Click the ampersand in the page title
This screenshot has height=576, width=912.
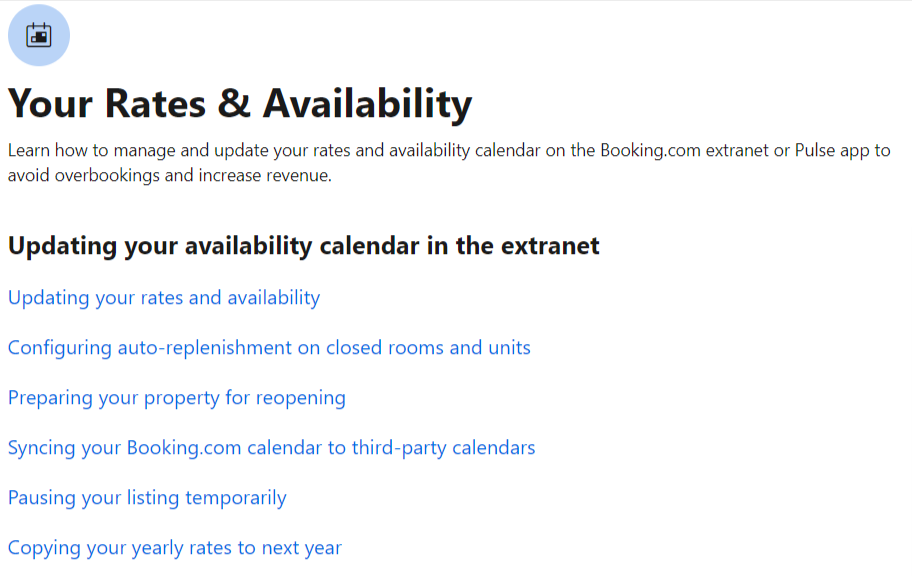pyautogui.click(x=236, y=104)
